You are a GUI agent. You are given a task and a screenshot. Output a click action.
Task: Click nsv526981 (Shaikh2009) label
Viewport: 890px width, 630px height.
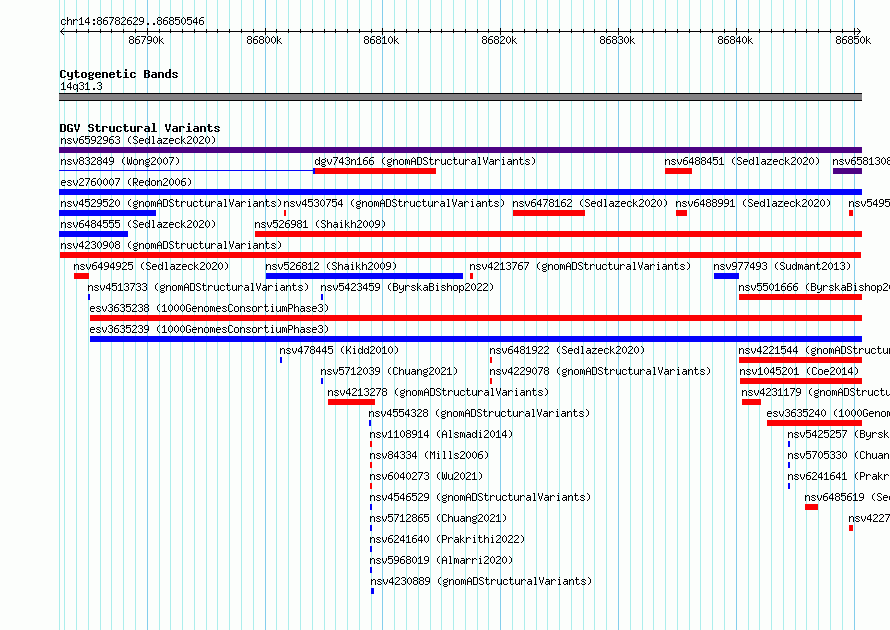coord(320,224)
